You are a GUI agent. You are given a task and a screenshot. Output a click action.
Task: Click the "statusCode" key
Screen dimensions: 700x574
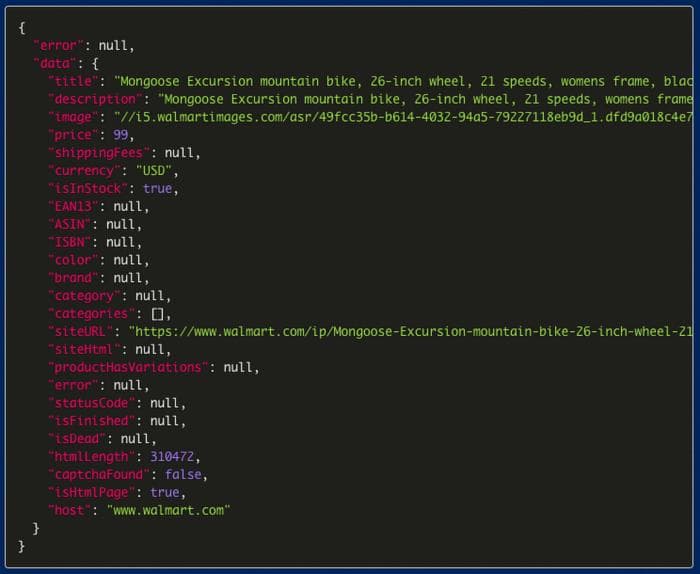pyautogui.click(x=93, y=403)
